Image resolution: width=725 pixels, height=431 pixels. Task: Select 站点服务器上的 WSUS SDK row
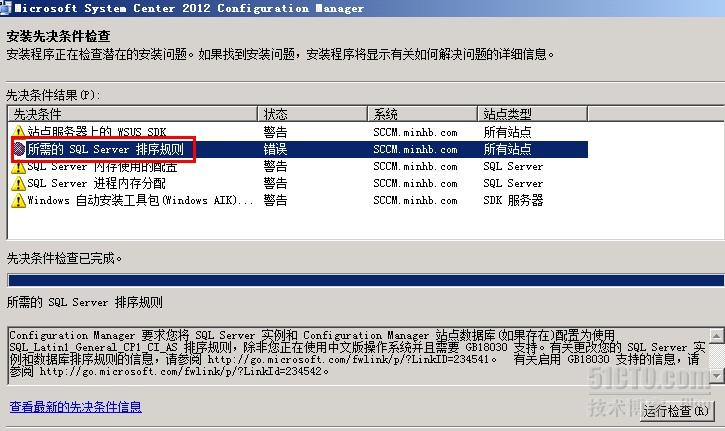coord(299,132)
